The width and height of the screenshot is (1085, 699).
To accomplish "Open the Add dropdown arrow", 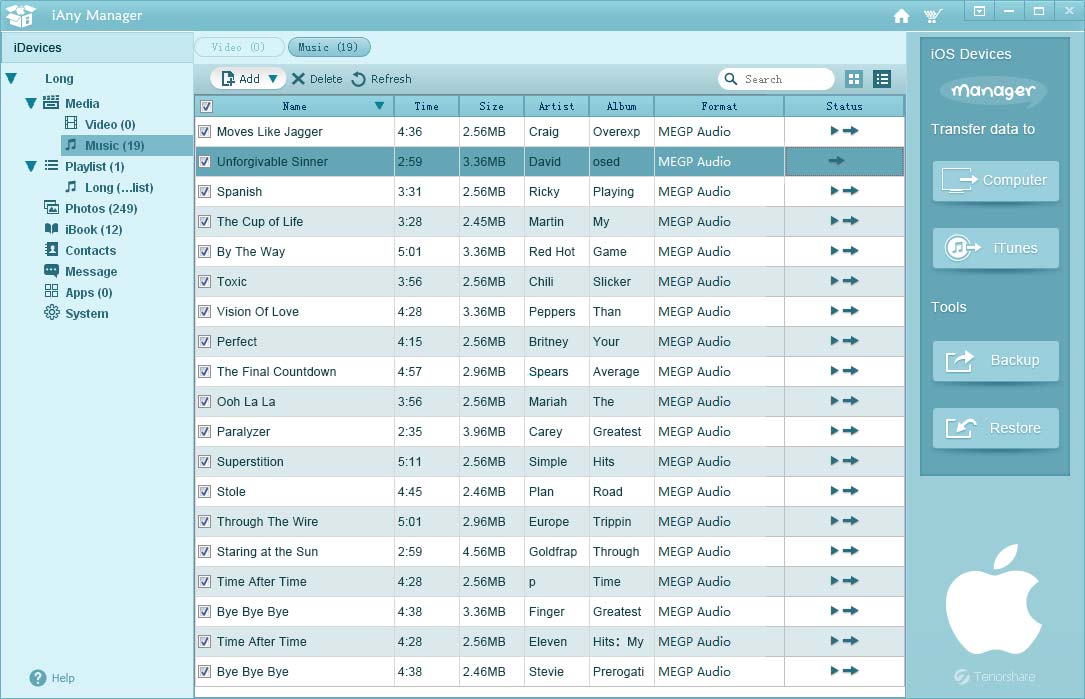I will [273, 79].
